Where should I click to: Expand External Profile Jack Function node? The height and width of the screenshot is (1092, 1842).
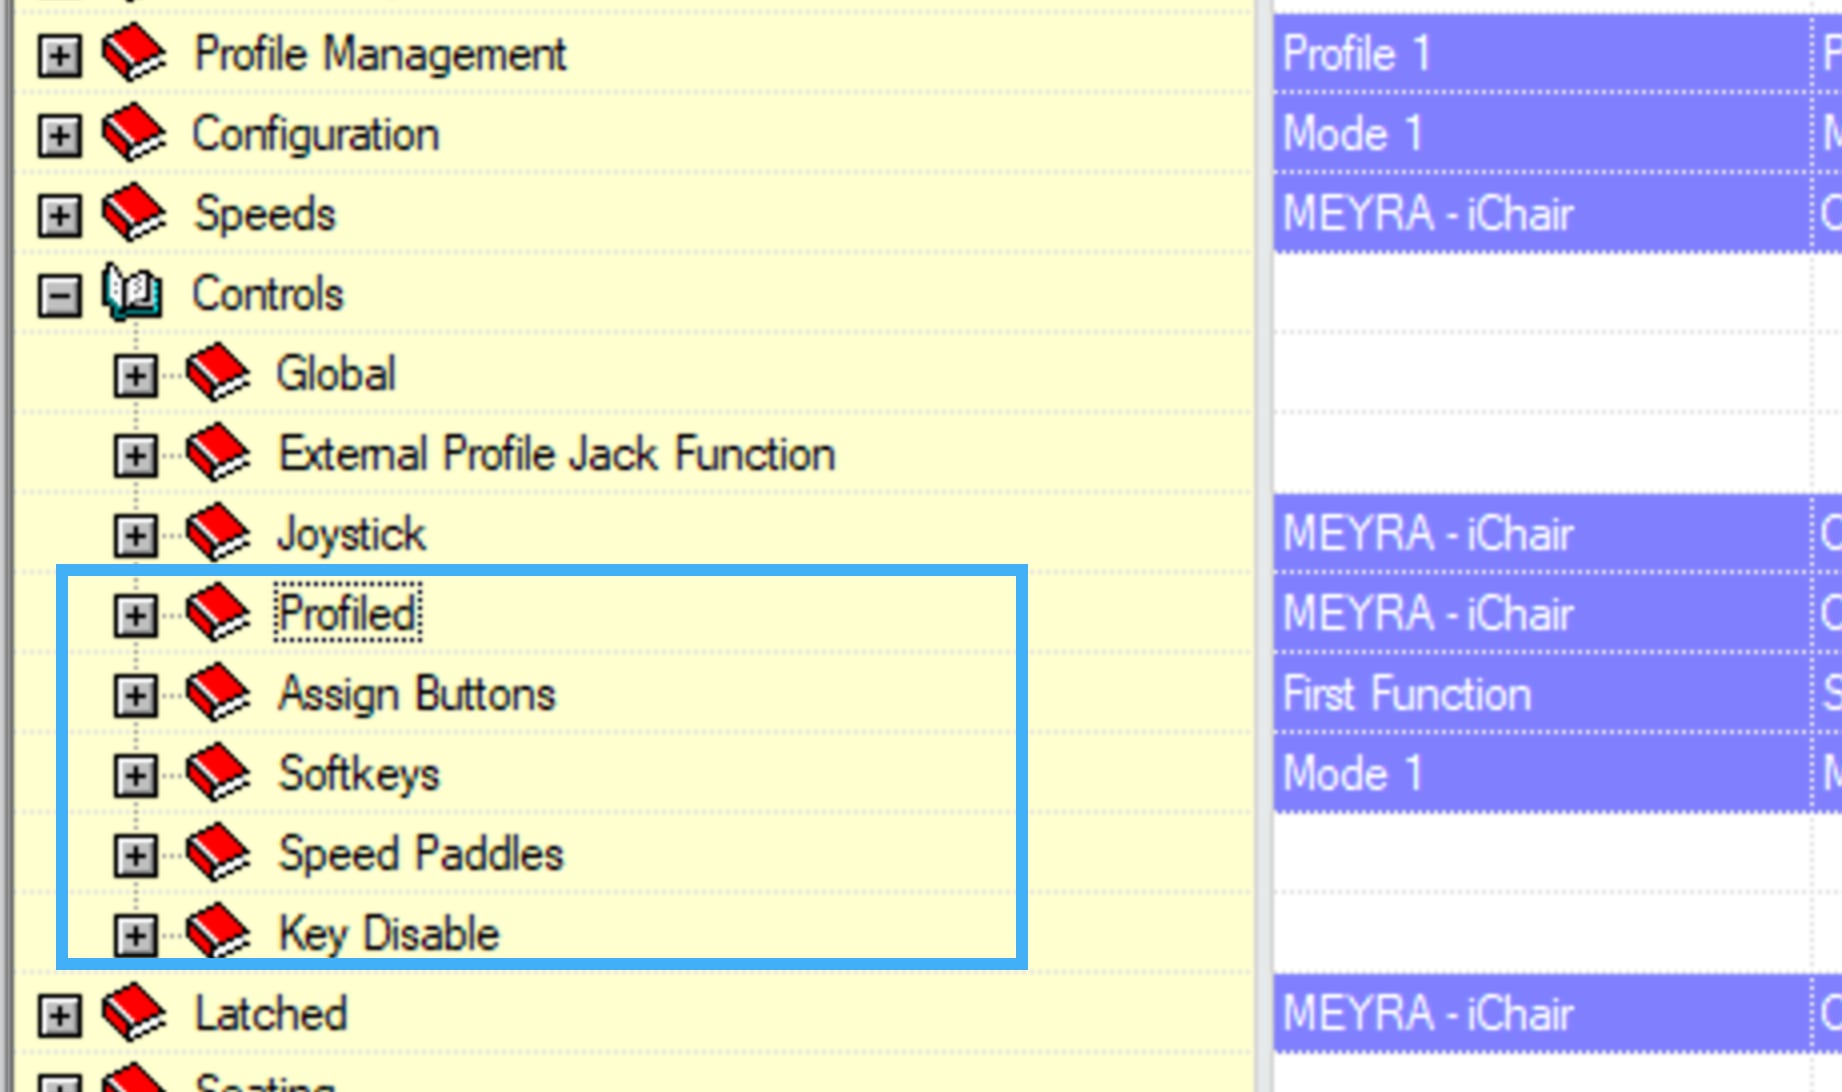coord(135,456)
